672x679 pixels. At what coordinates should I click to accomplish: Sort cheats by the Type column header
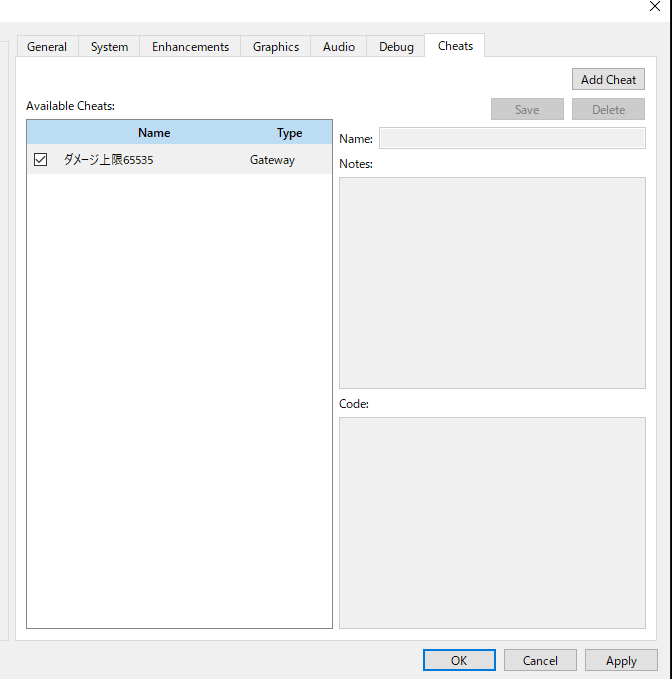click(x=289, y=133)
